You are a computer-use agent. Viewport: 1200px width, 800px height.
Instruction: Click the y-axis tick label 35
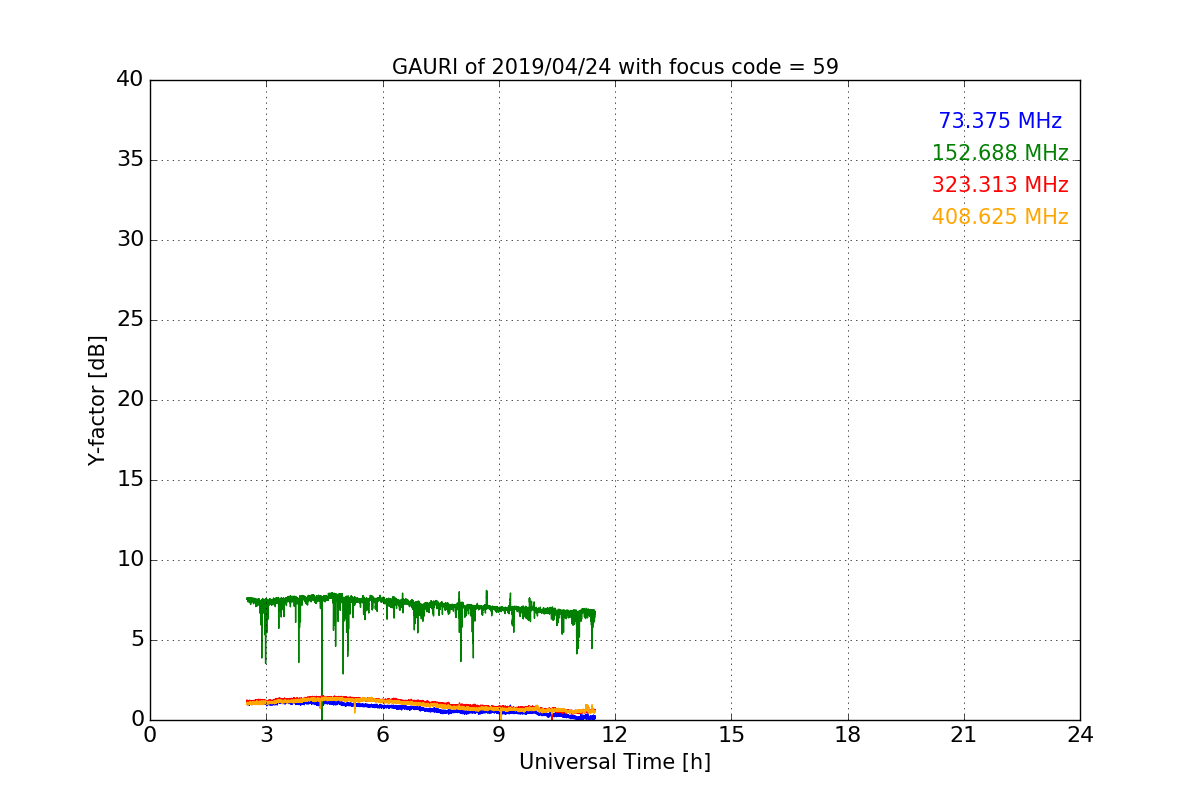130,160
